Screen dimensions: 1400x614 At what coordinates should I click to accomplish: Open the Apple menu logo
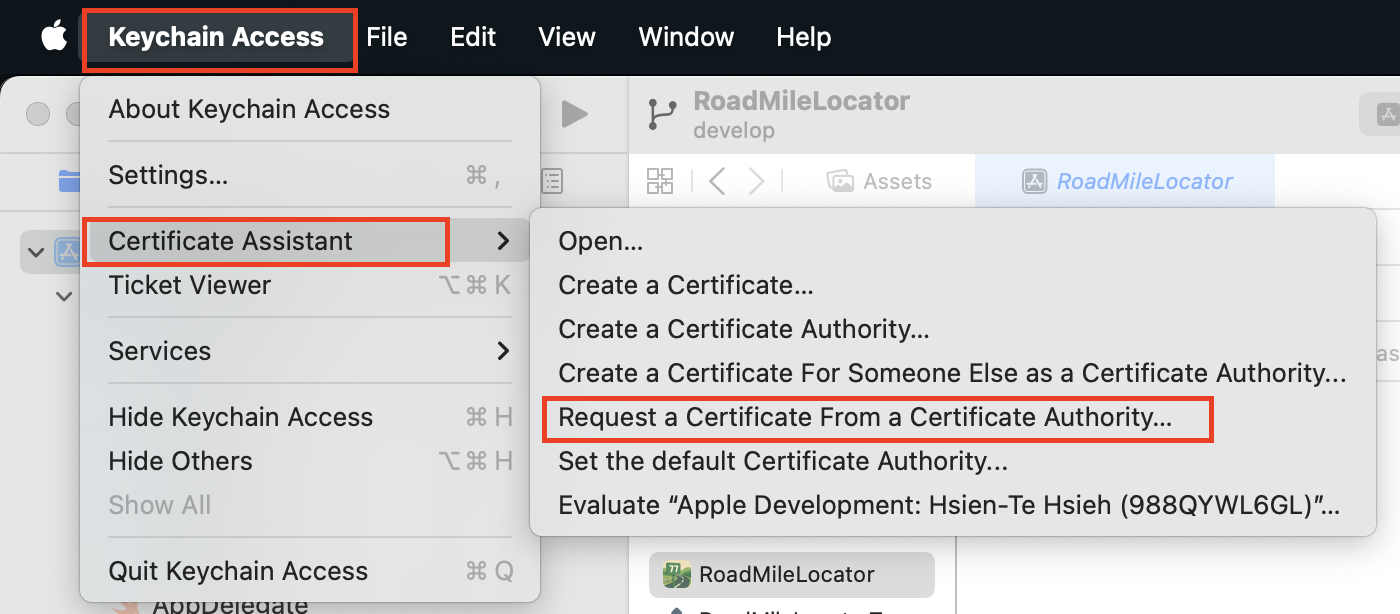53,37
